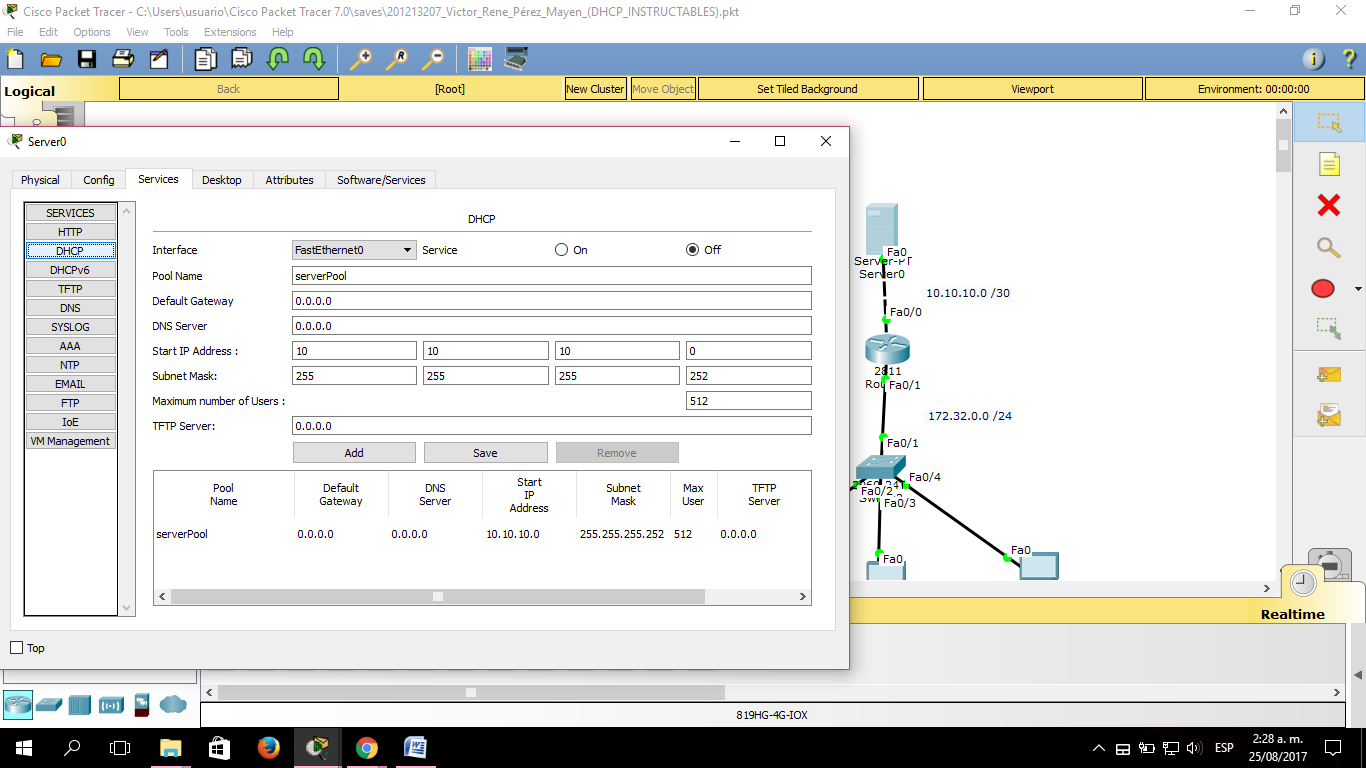This screenshot has width=1366, height=768.
Task: Collapse the device panel using the left chevron
Action: pos(207,691)
